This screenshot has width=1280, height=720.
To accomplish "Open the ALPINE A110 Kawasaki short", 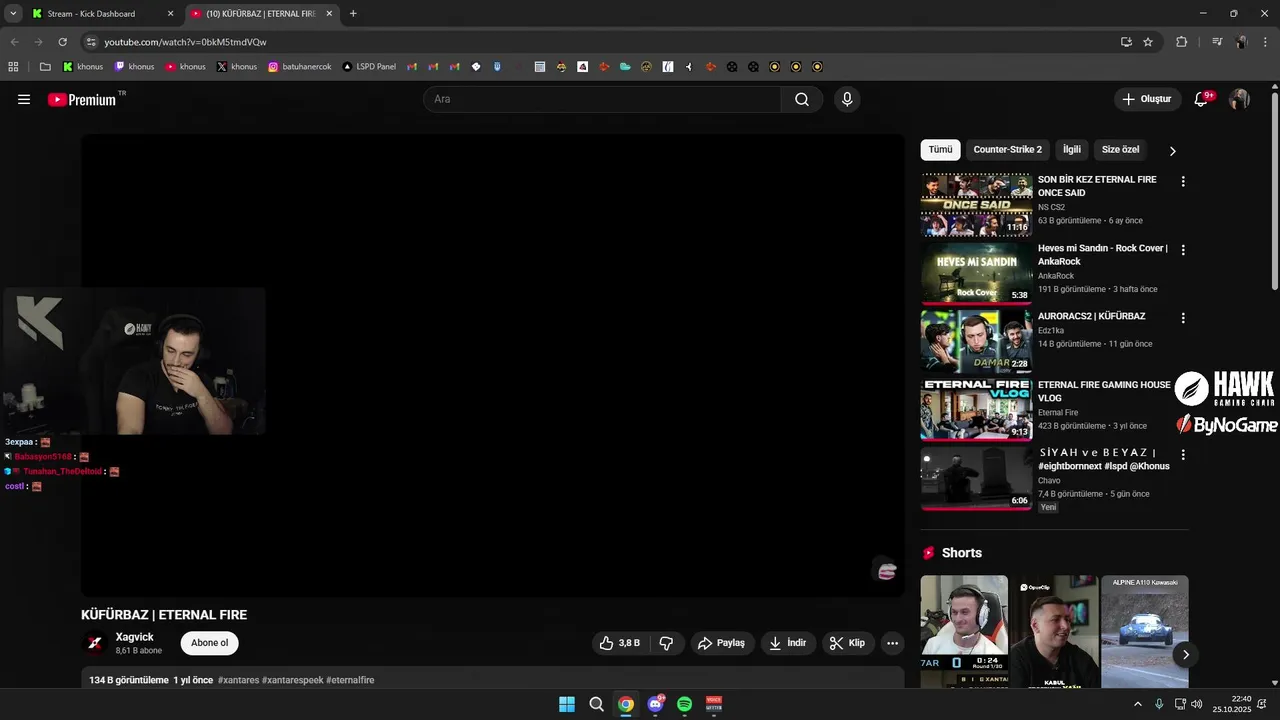I will click(x=1145, y=631).
